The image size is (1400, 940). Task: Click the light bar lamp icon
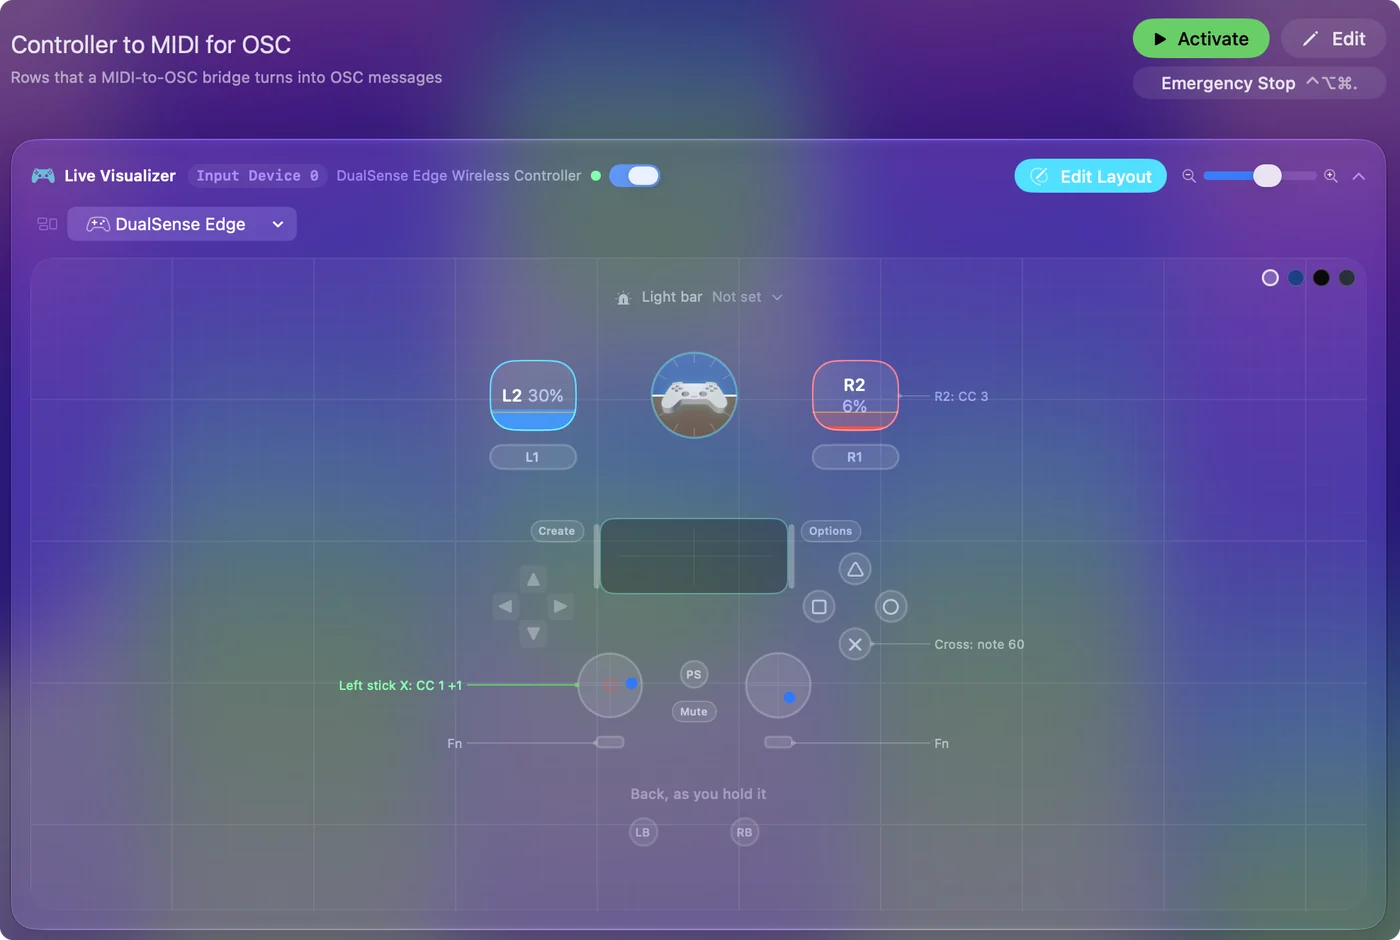point(623,298)
